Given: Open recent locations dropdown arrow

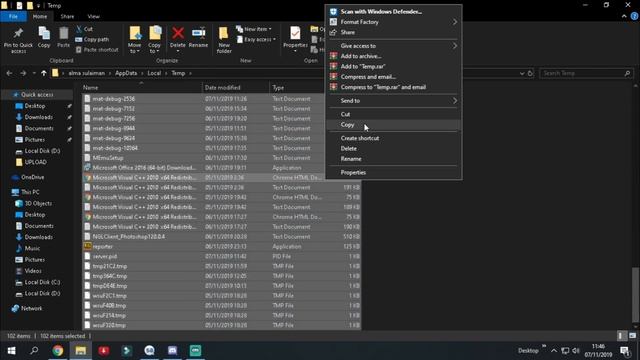Looking at the screenshot, I should 33,73.
